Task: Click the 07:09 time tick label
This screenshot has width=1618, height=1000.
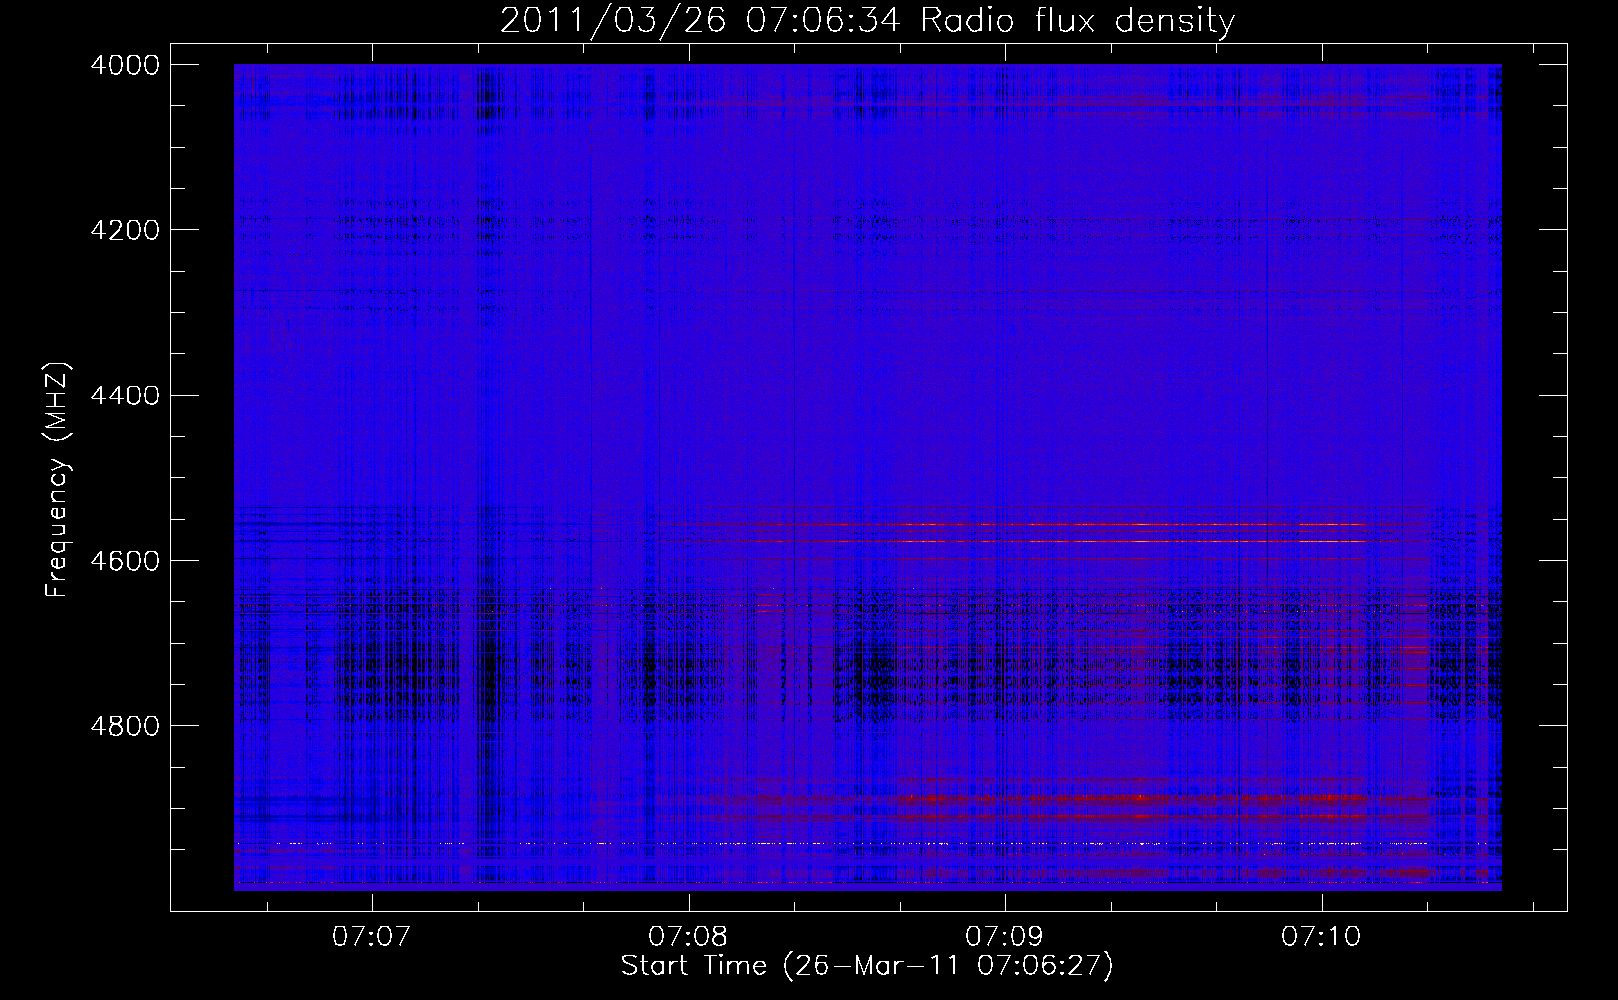Action: [x=1004, y=937]
